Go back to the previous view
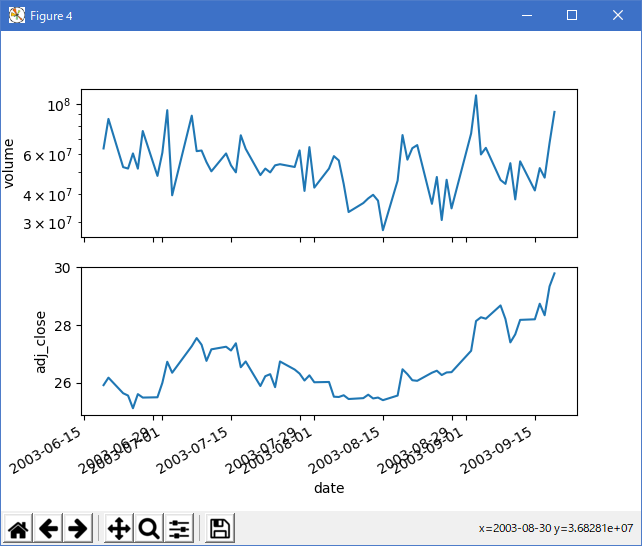Screen dimensions: 642x546 48,528
